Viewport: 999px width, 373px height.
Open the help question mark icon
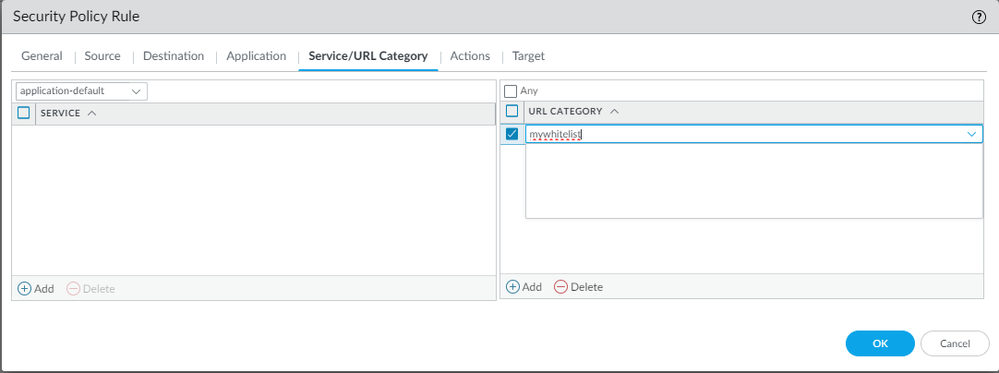979,17
